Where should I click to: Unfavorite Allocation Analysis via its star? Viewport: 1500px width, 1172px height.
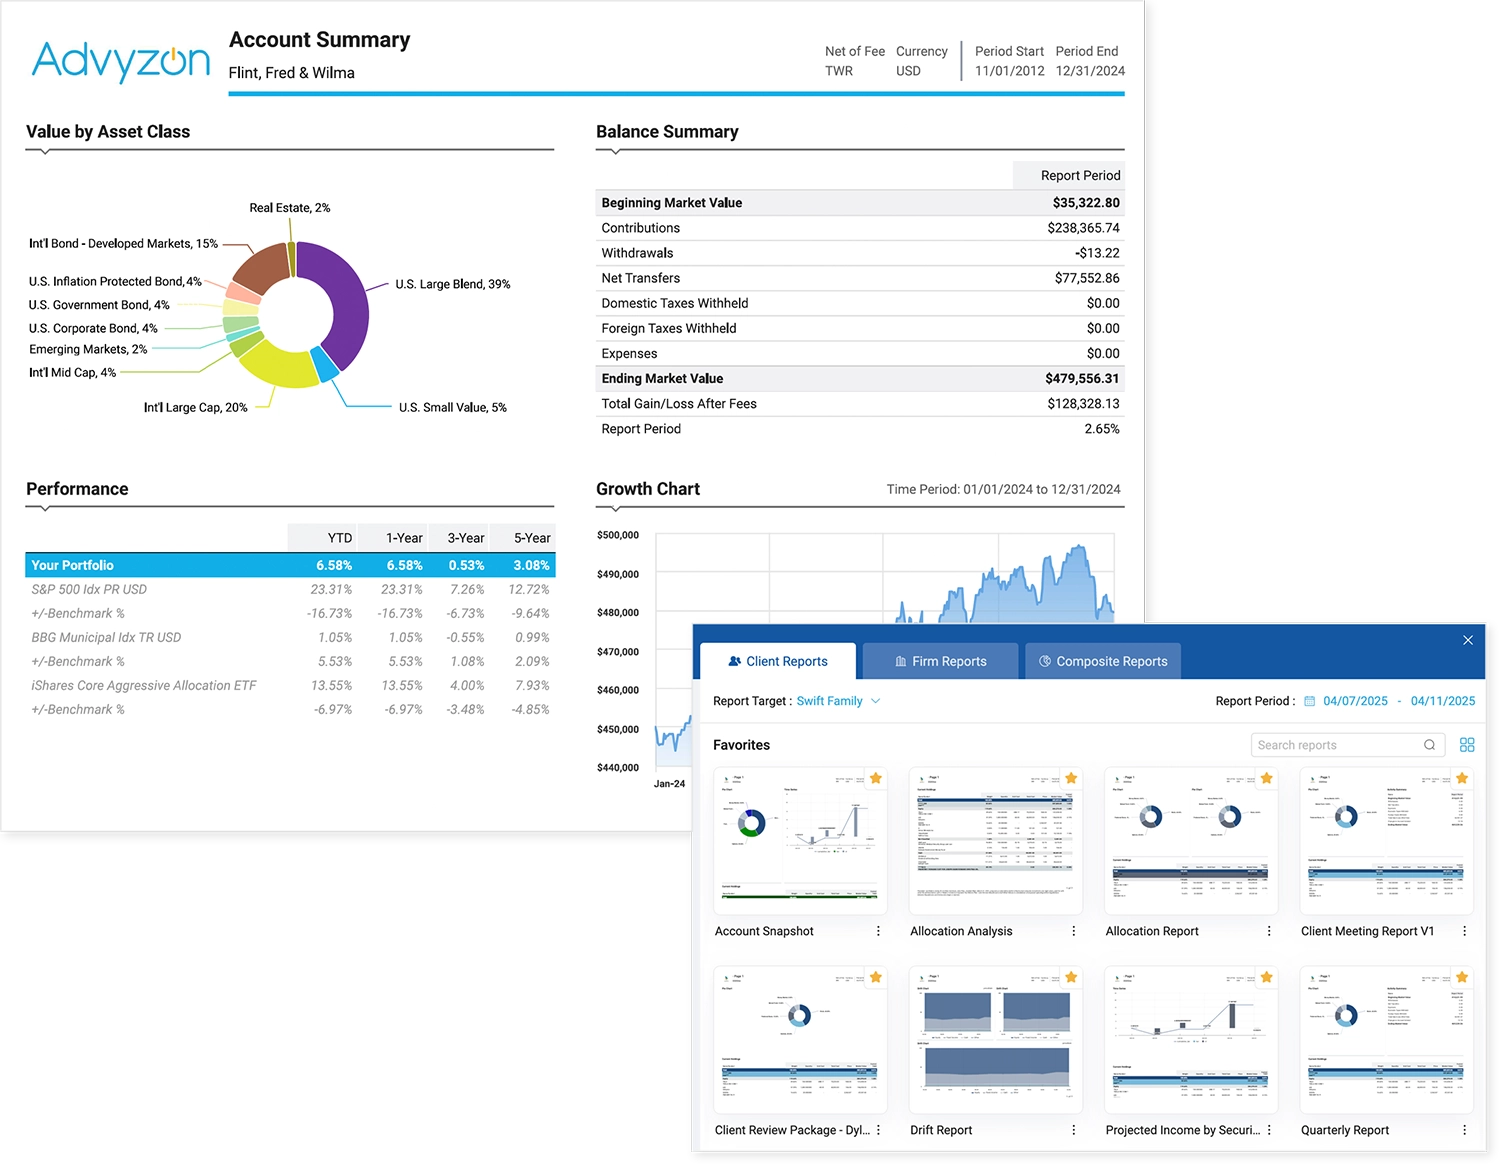tap(1071, 778)
